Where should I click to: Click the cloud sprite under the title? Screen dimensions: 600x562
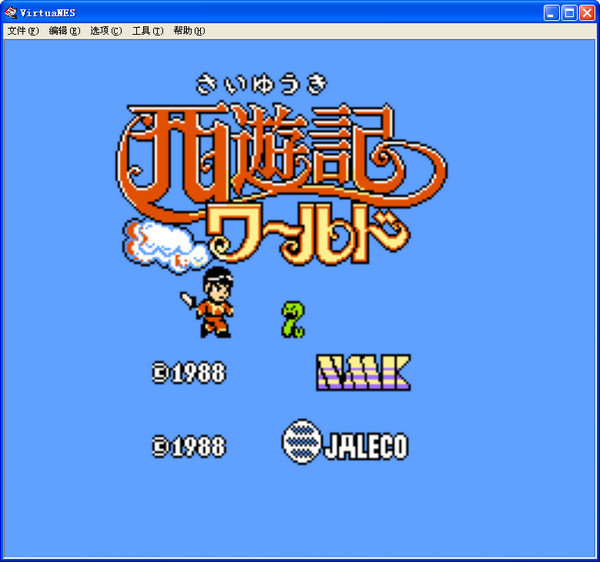point(165,246)
